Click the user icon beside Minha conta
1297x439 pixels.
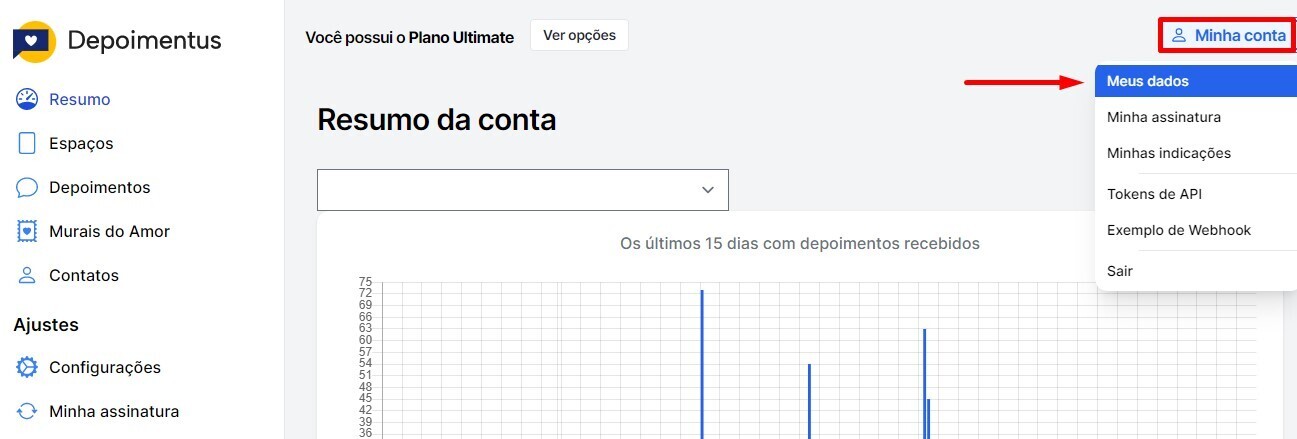tap(1179, 36)
